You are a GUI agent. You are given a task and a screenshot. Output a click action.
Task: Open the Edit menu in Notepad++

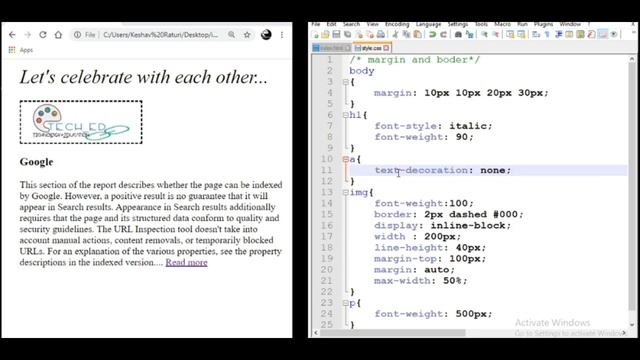point(331,24)
